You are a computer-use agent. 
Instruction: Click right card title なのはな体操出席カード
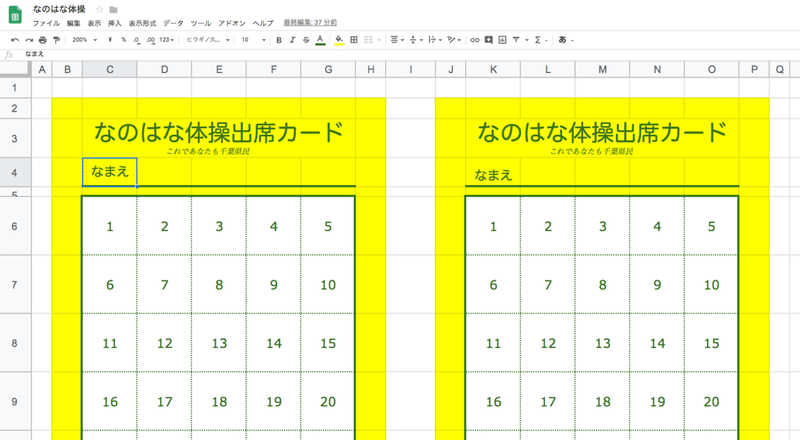(603, 132)
